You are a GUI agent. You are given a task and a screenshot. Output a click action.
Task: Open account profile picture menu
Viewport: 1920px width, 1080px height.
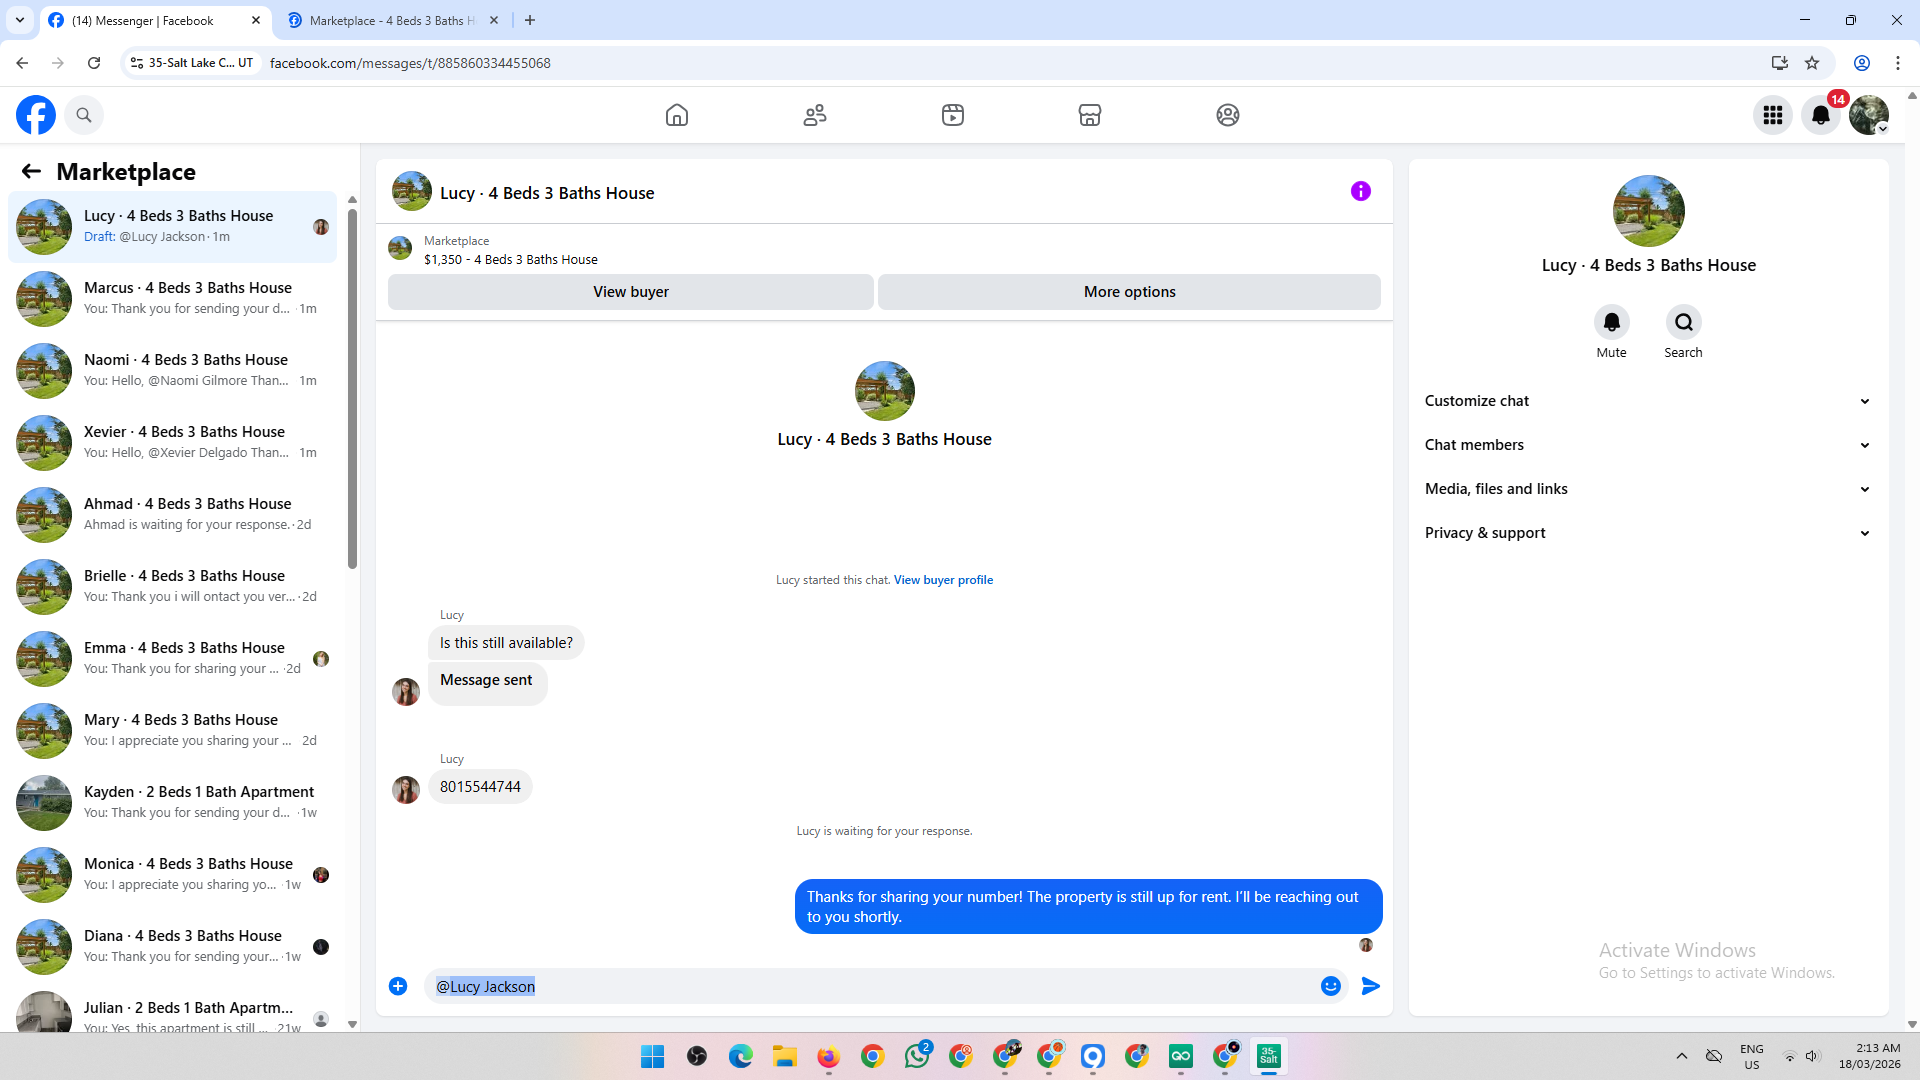click(1869, 115)
